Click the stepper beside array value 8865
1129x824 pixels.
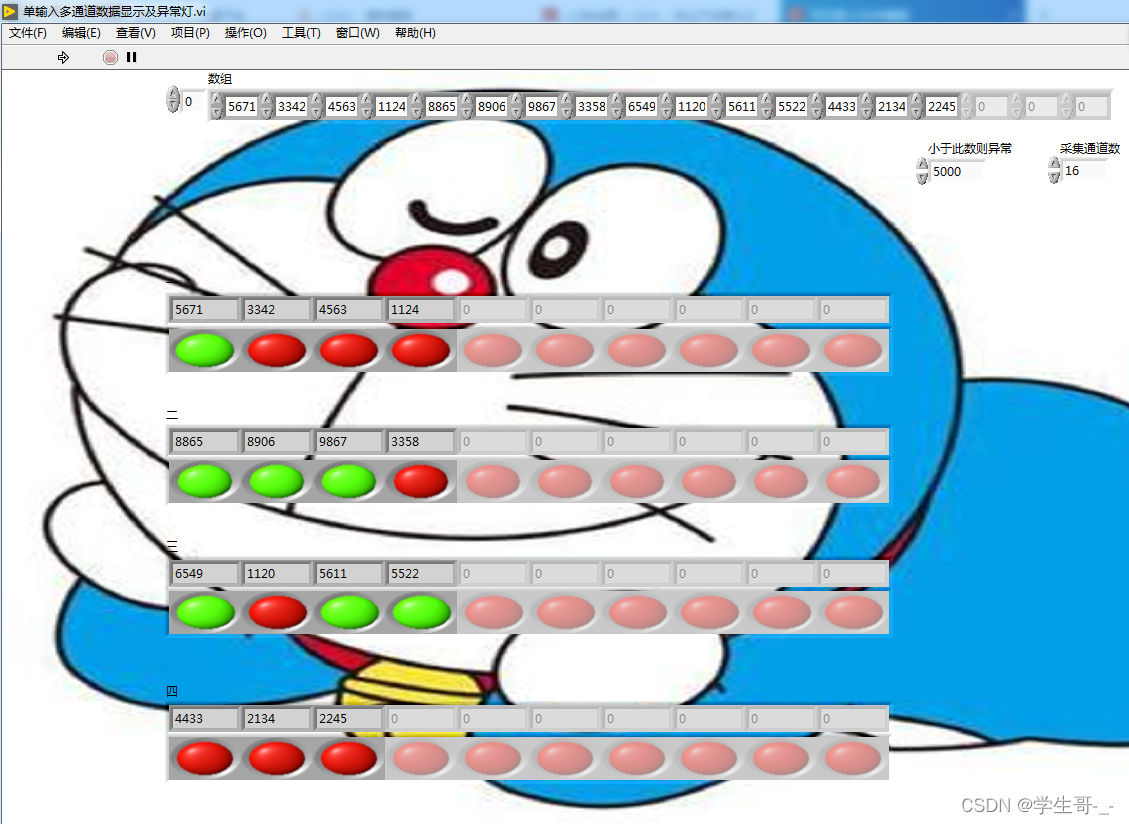(x=418, y=106)
